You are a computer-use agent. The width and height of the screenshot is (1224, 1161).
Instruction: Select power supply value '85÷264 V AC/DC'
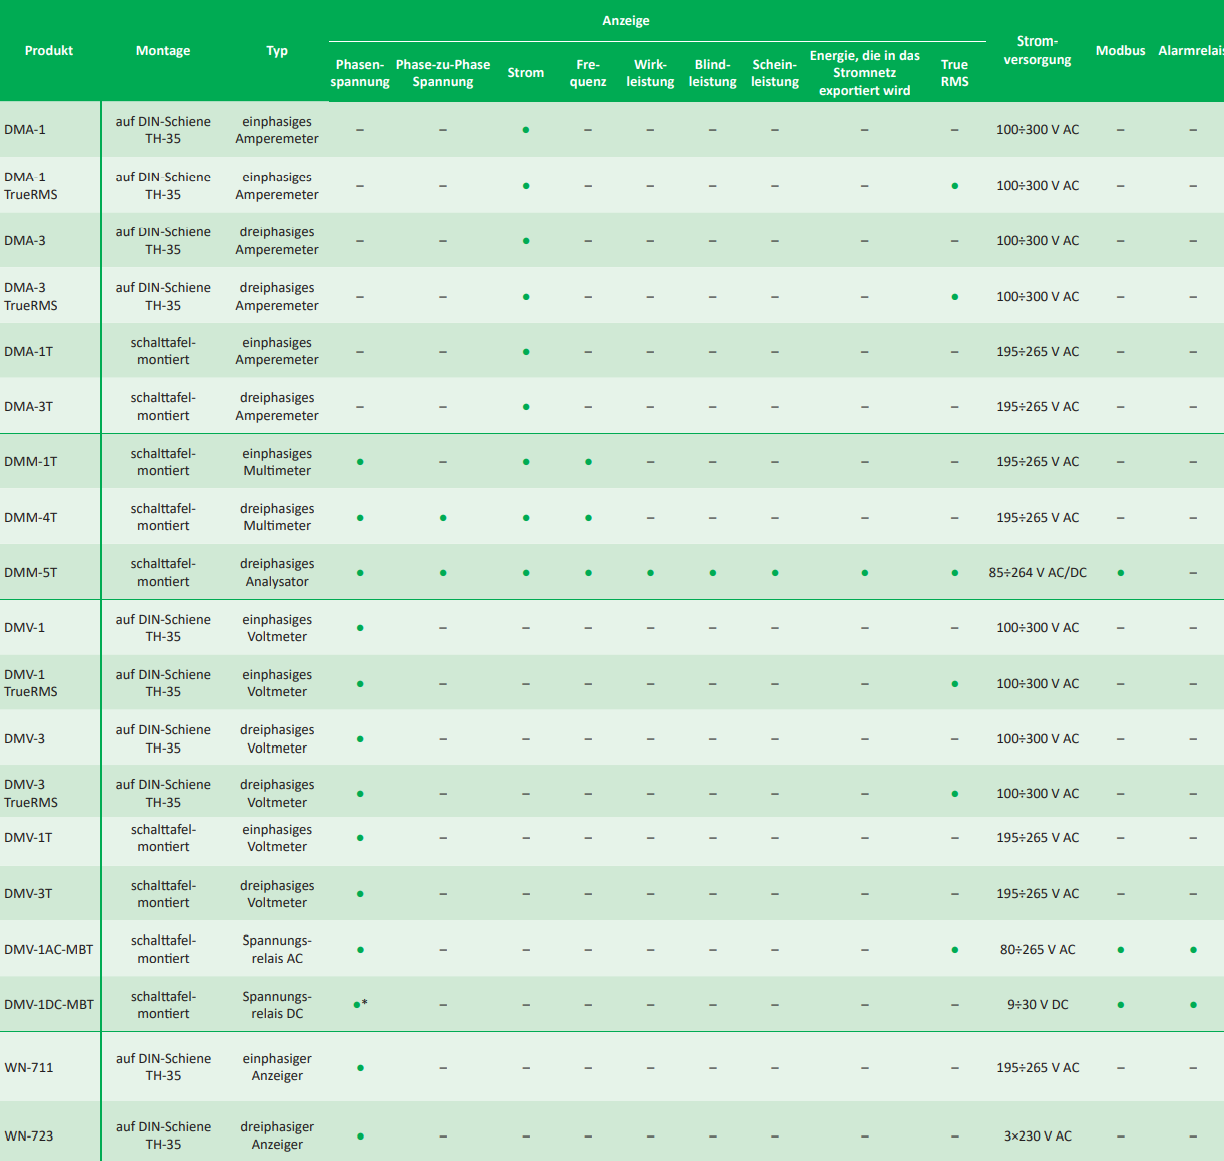[x=1038, y=573]
